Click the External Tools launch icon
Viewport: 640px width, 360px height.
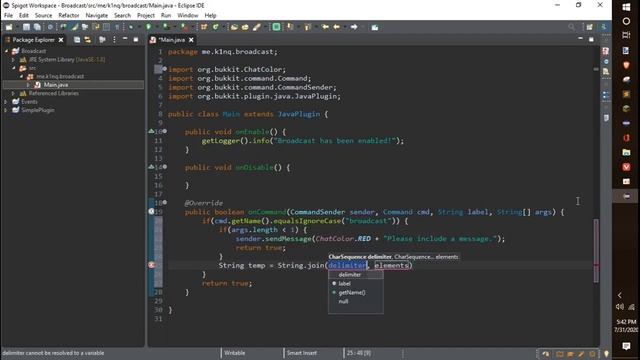coord(184,27)
